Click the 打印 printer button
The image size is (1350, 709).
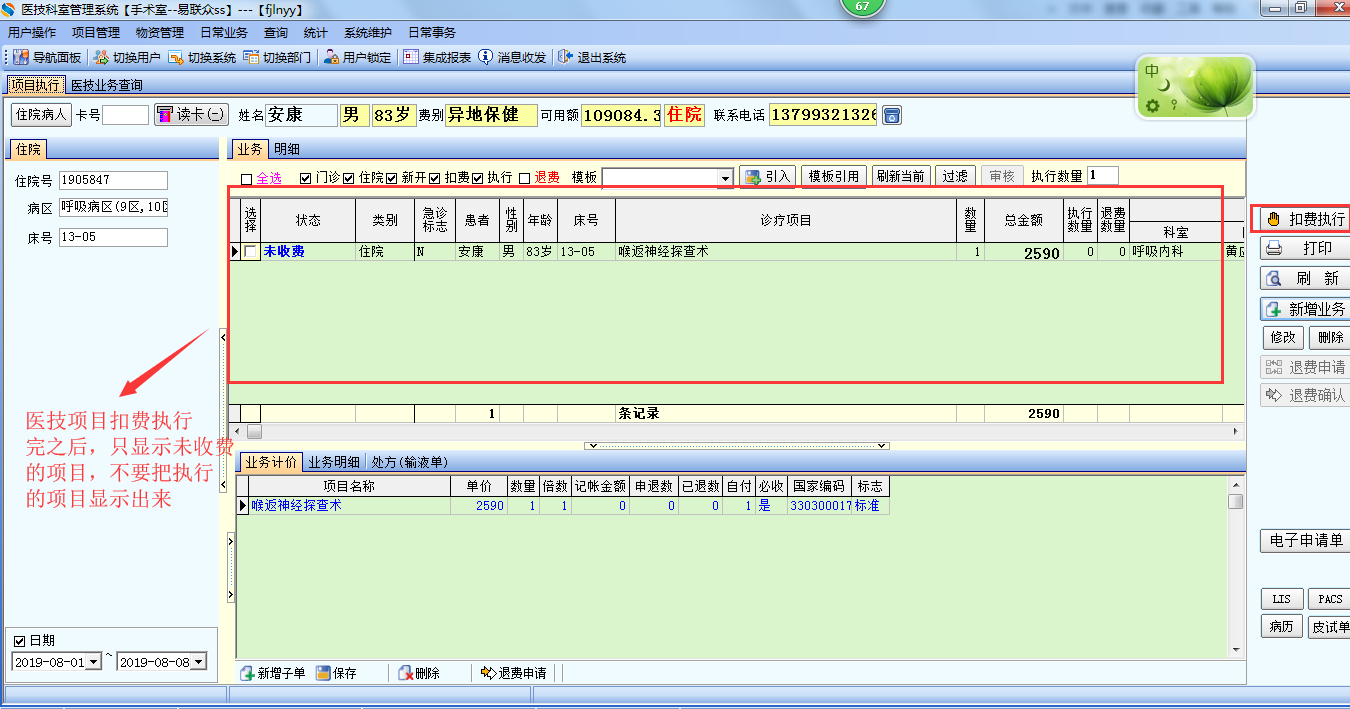(1304, 248)
